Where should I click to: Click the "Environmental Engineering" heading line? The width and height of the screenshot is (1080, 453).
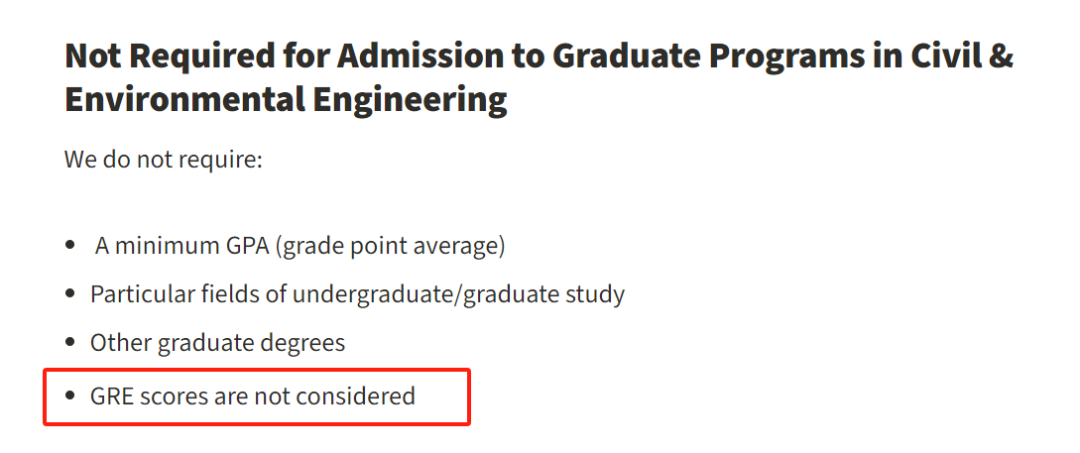[286, 99]
